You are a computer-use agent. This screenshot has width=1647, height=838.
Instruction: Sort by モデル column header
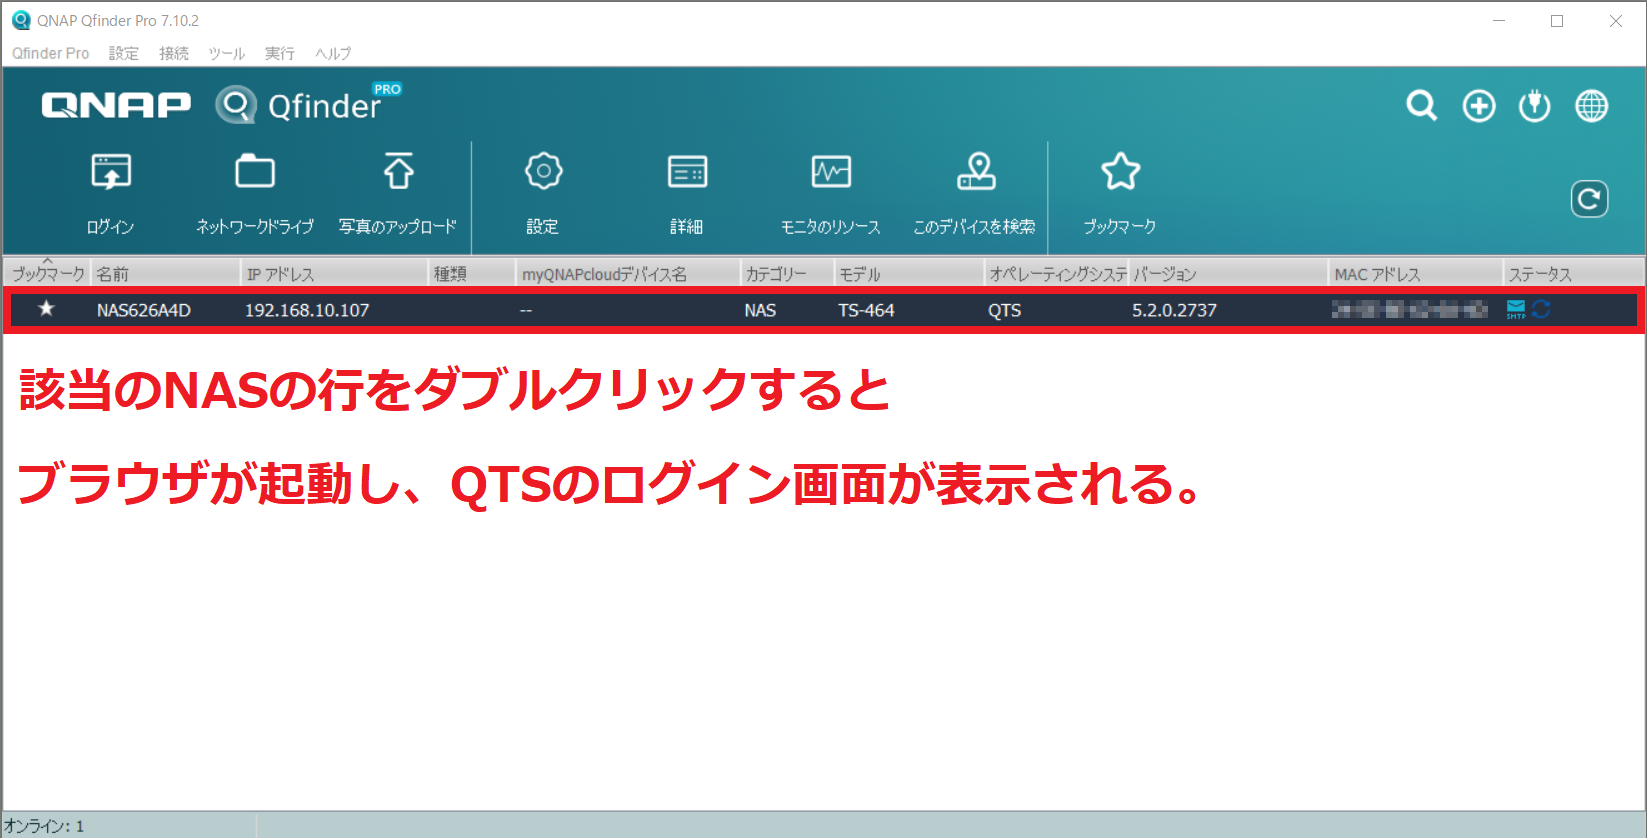(909, 273)
